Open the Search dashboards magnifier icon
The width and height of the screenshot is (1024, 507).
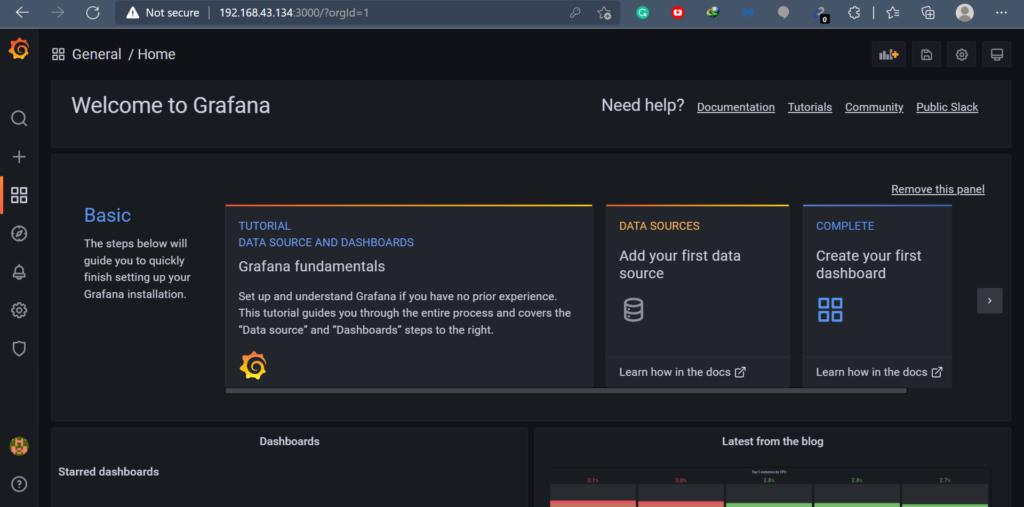tap(19, 118)
